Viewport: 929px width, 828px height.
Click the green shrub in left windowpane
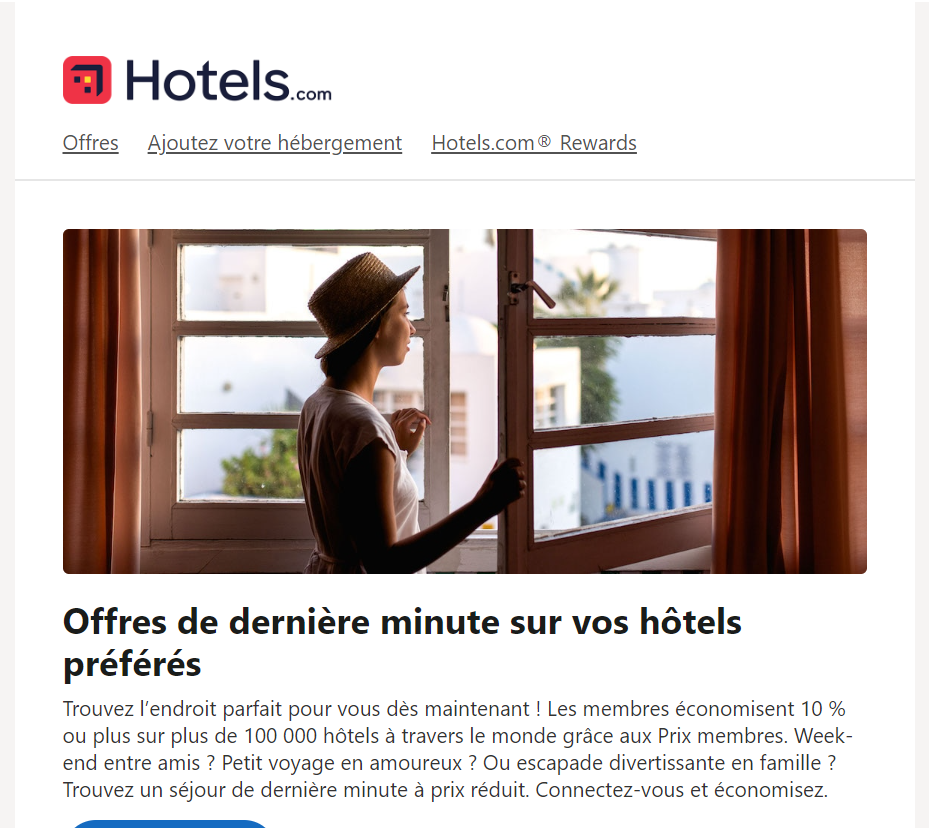(x=262, y=465)
